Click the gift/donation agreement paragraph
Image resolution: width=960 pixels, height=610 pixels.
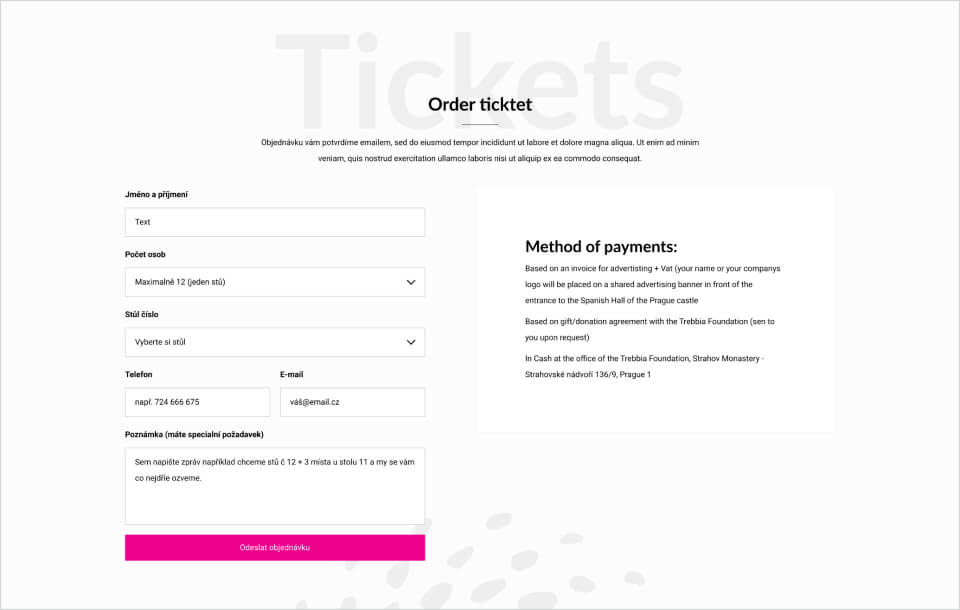tap(650, 329)
